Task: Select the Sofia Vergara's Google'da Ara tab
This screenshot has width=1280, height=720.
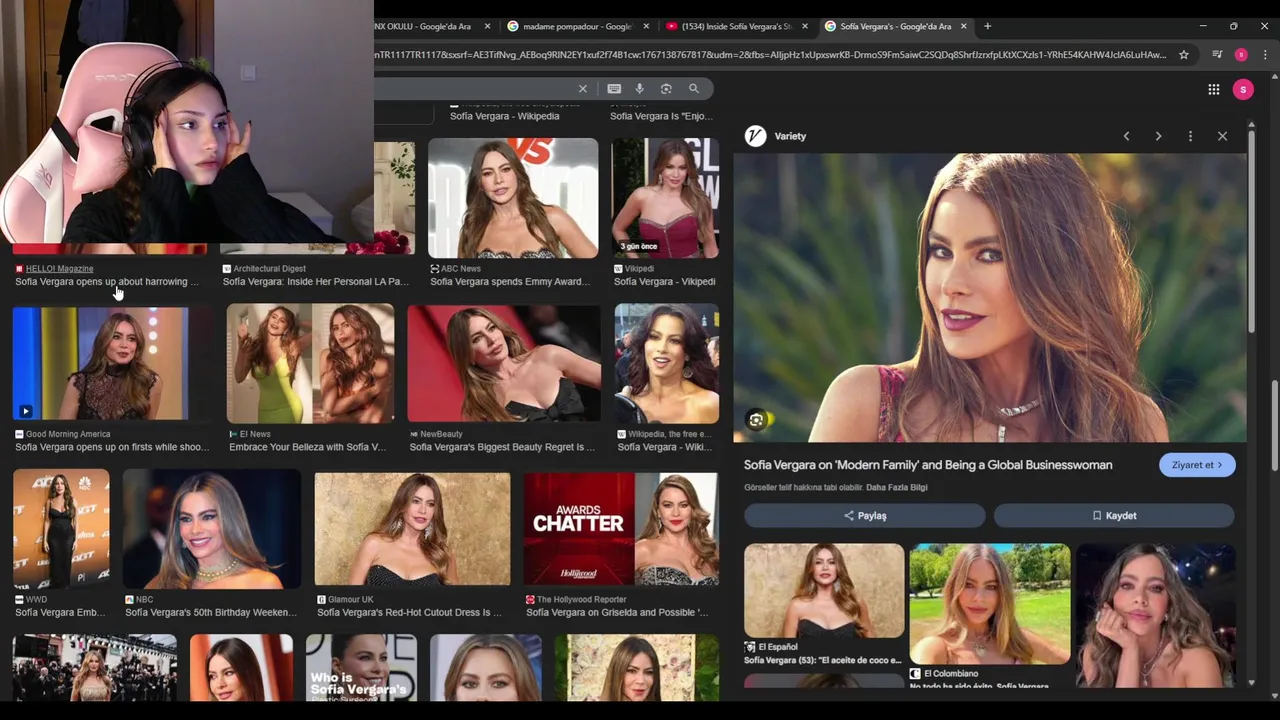Action: point(895,26)
